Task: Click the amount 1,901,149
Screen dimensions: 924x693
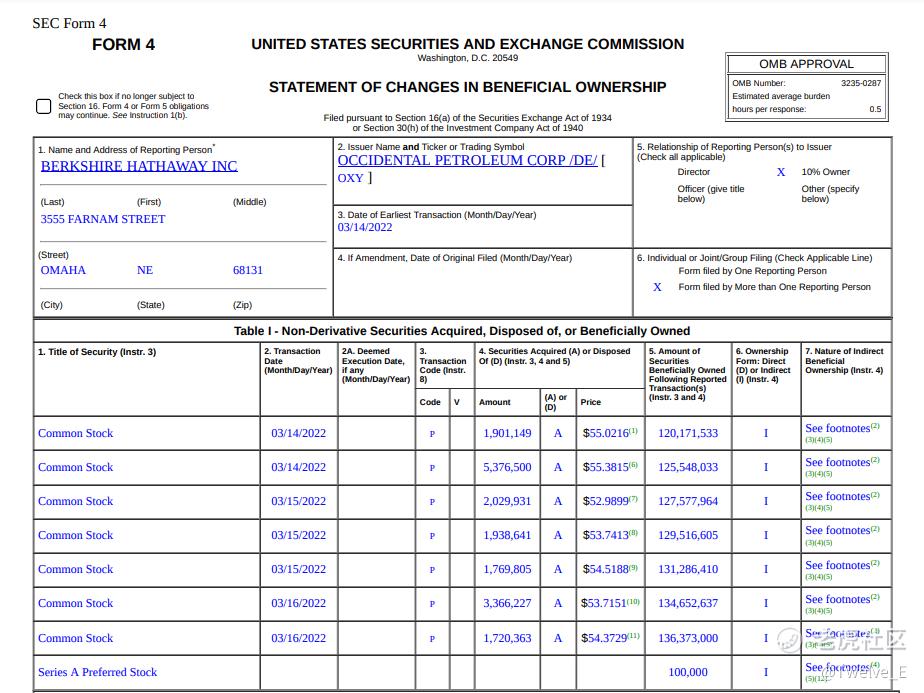Action: coord(507,433)
